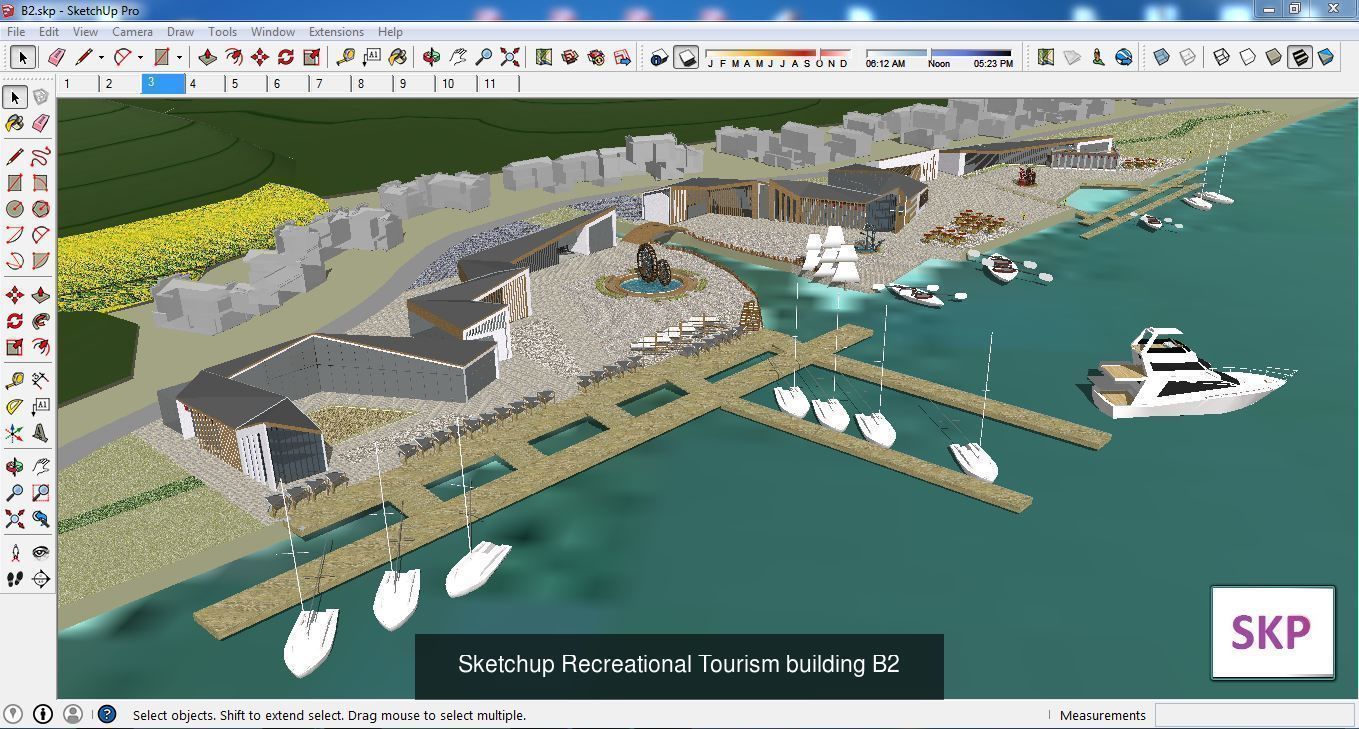Open the geo-location status icon
Screen dimensions: 1359x729
click(14, 714)
